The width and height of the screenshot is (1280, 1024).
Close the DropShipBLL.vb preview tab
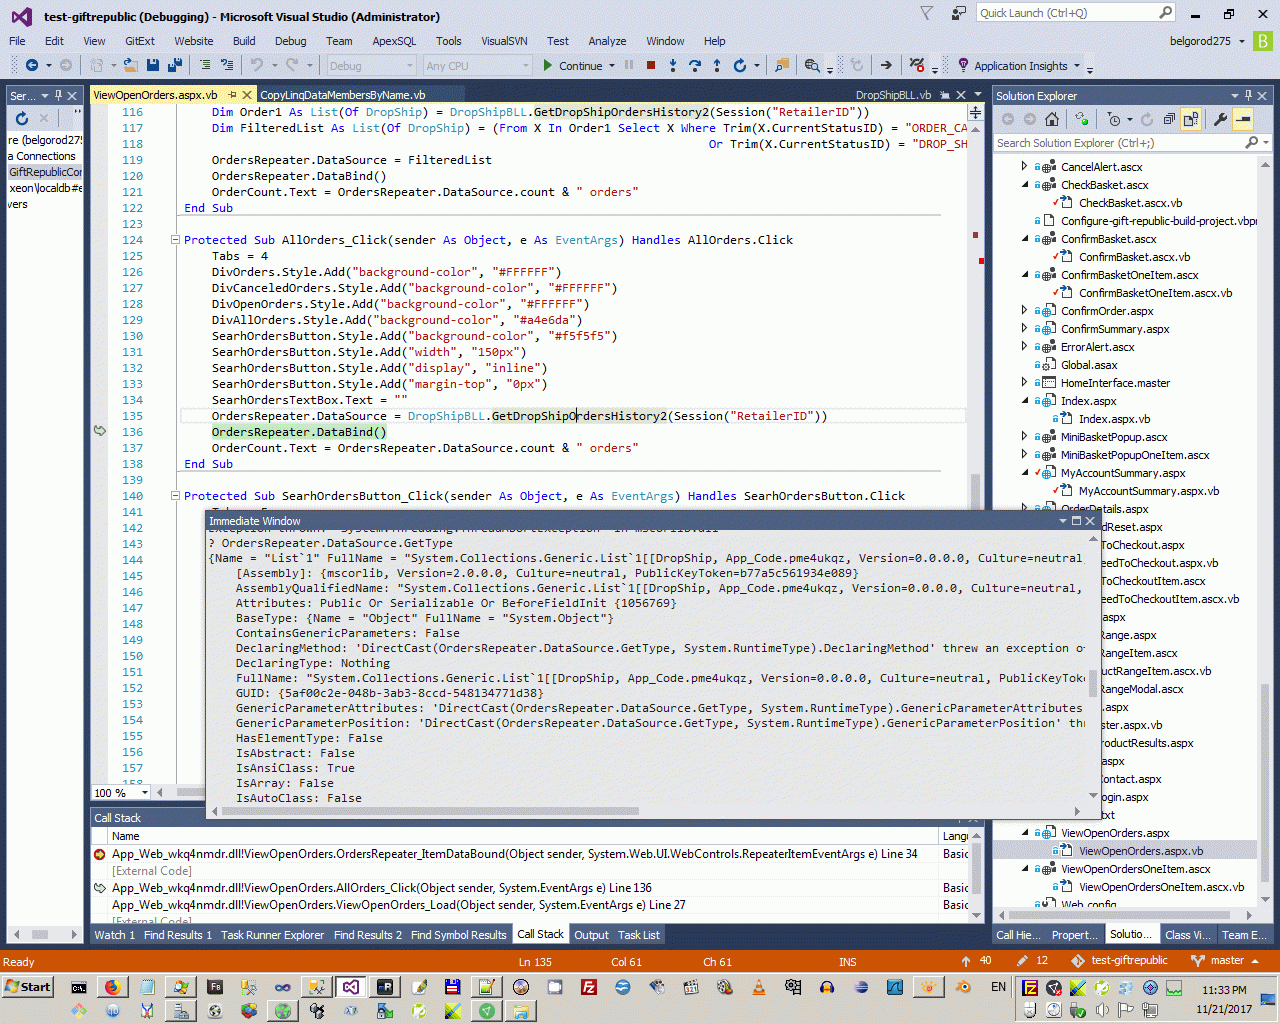(x=961, y=95)
